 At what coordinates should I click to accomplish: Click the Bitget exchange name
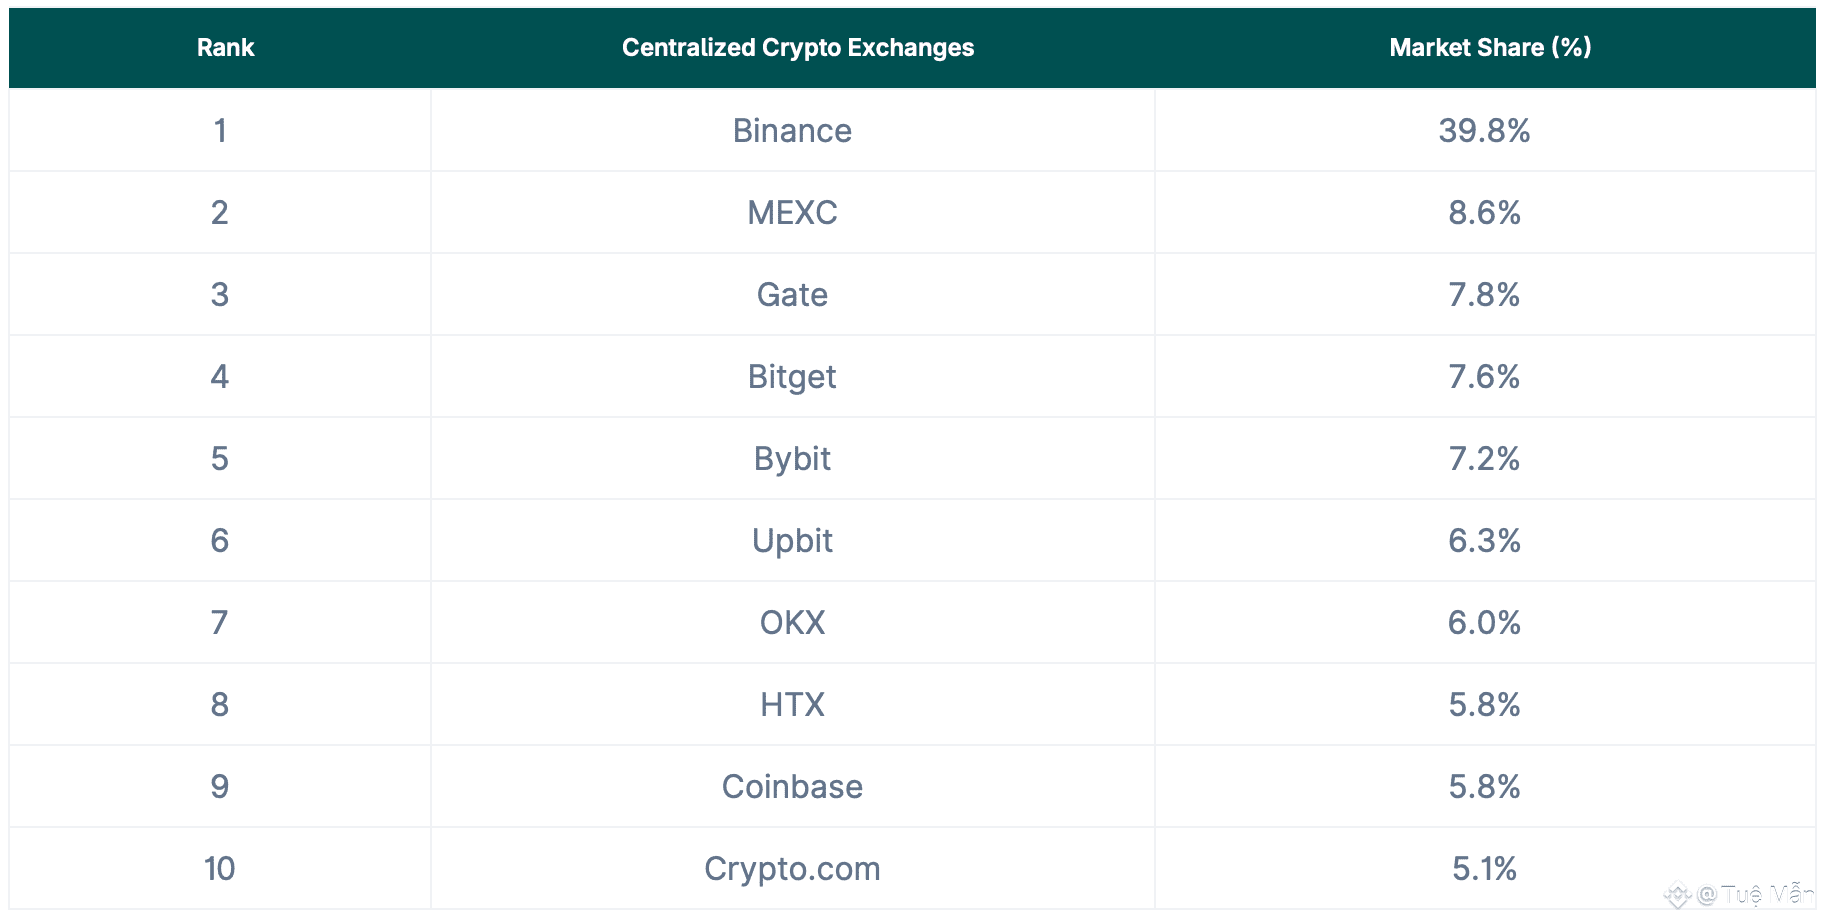[x=792, y=377]
